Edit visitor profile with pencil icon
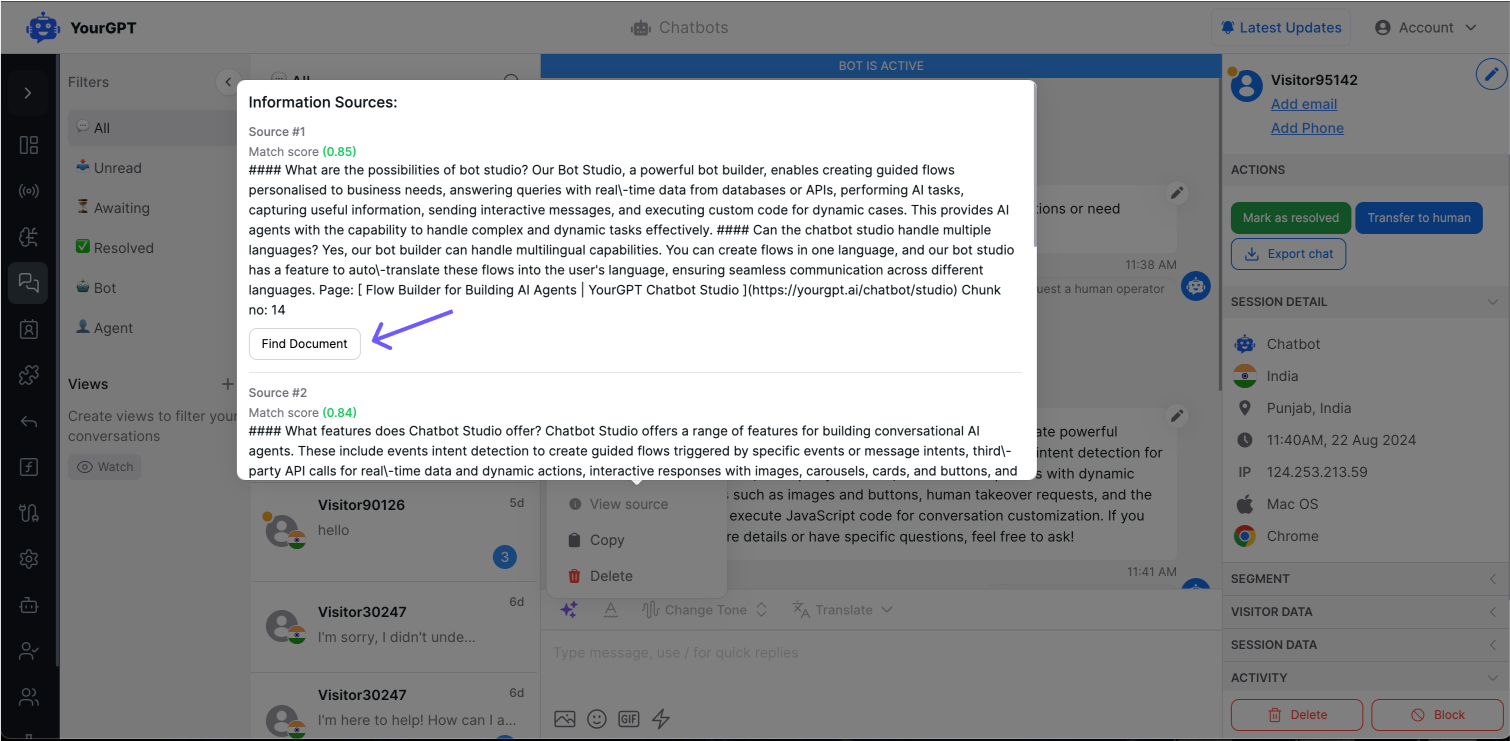The width and height of the screenshot is (1510, 741). [1491, 74]
